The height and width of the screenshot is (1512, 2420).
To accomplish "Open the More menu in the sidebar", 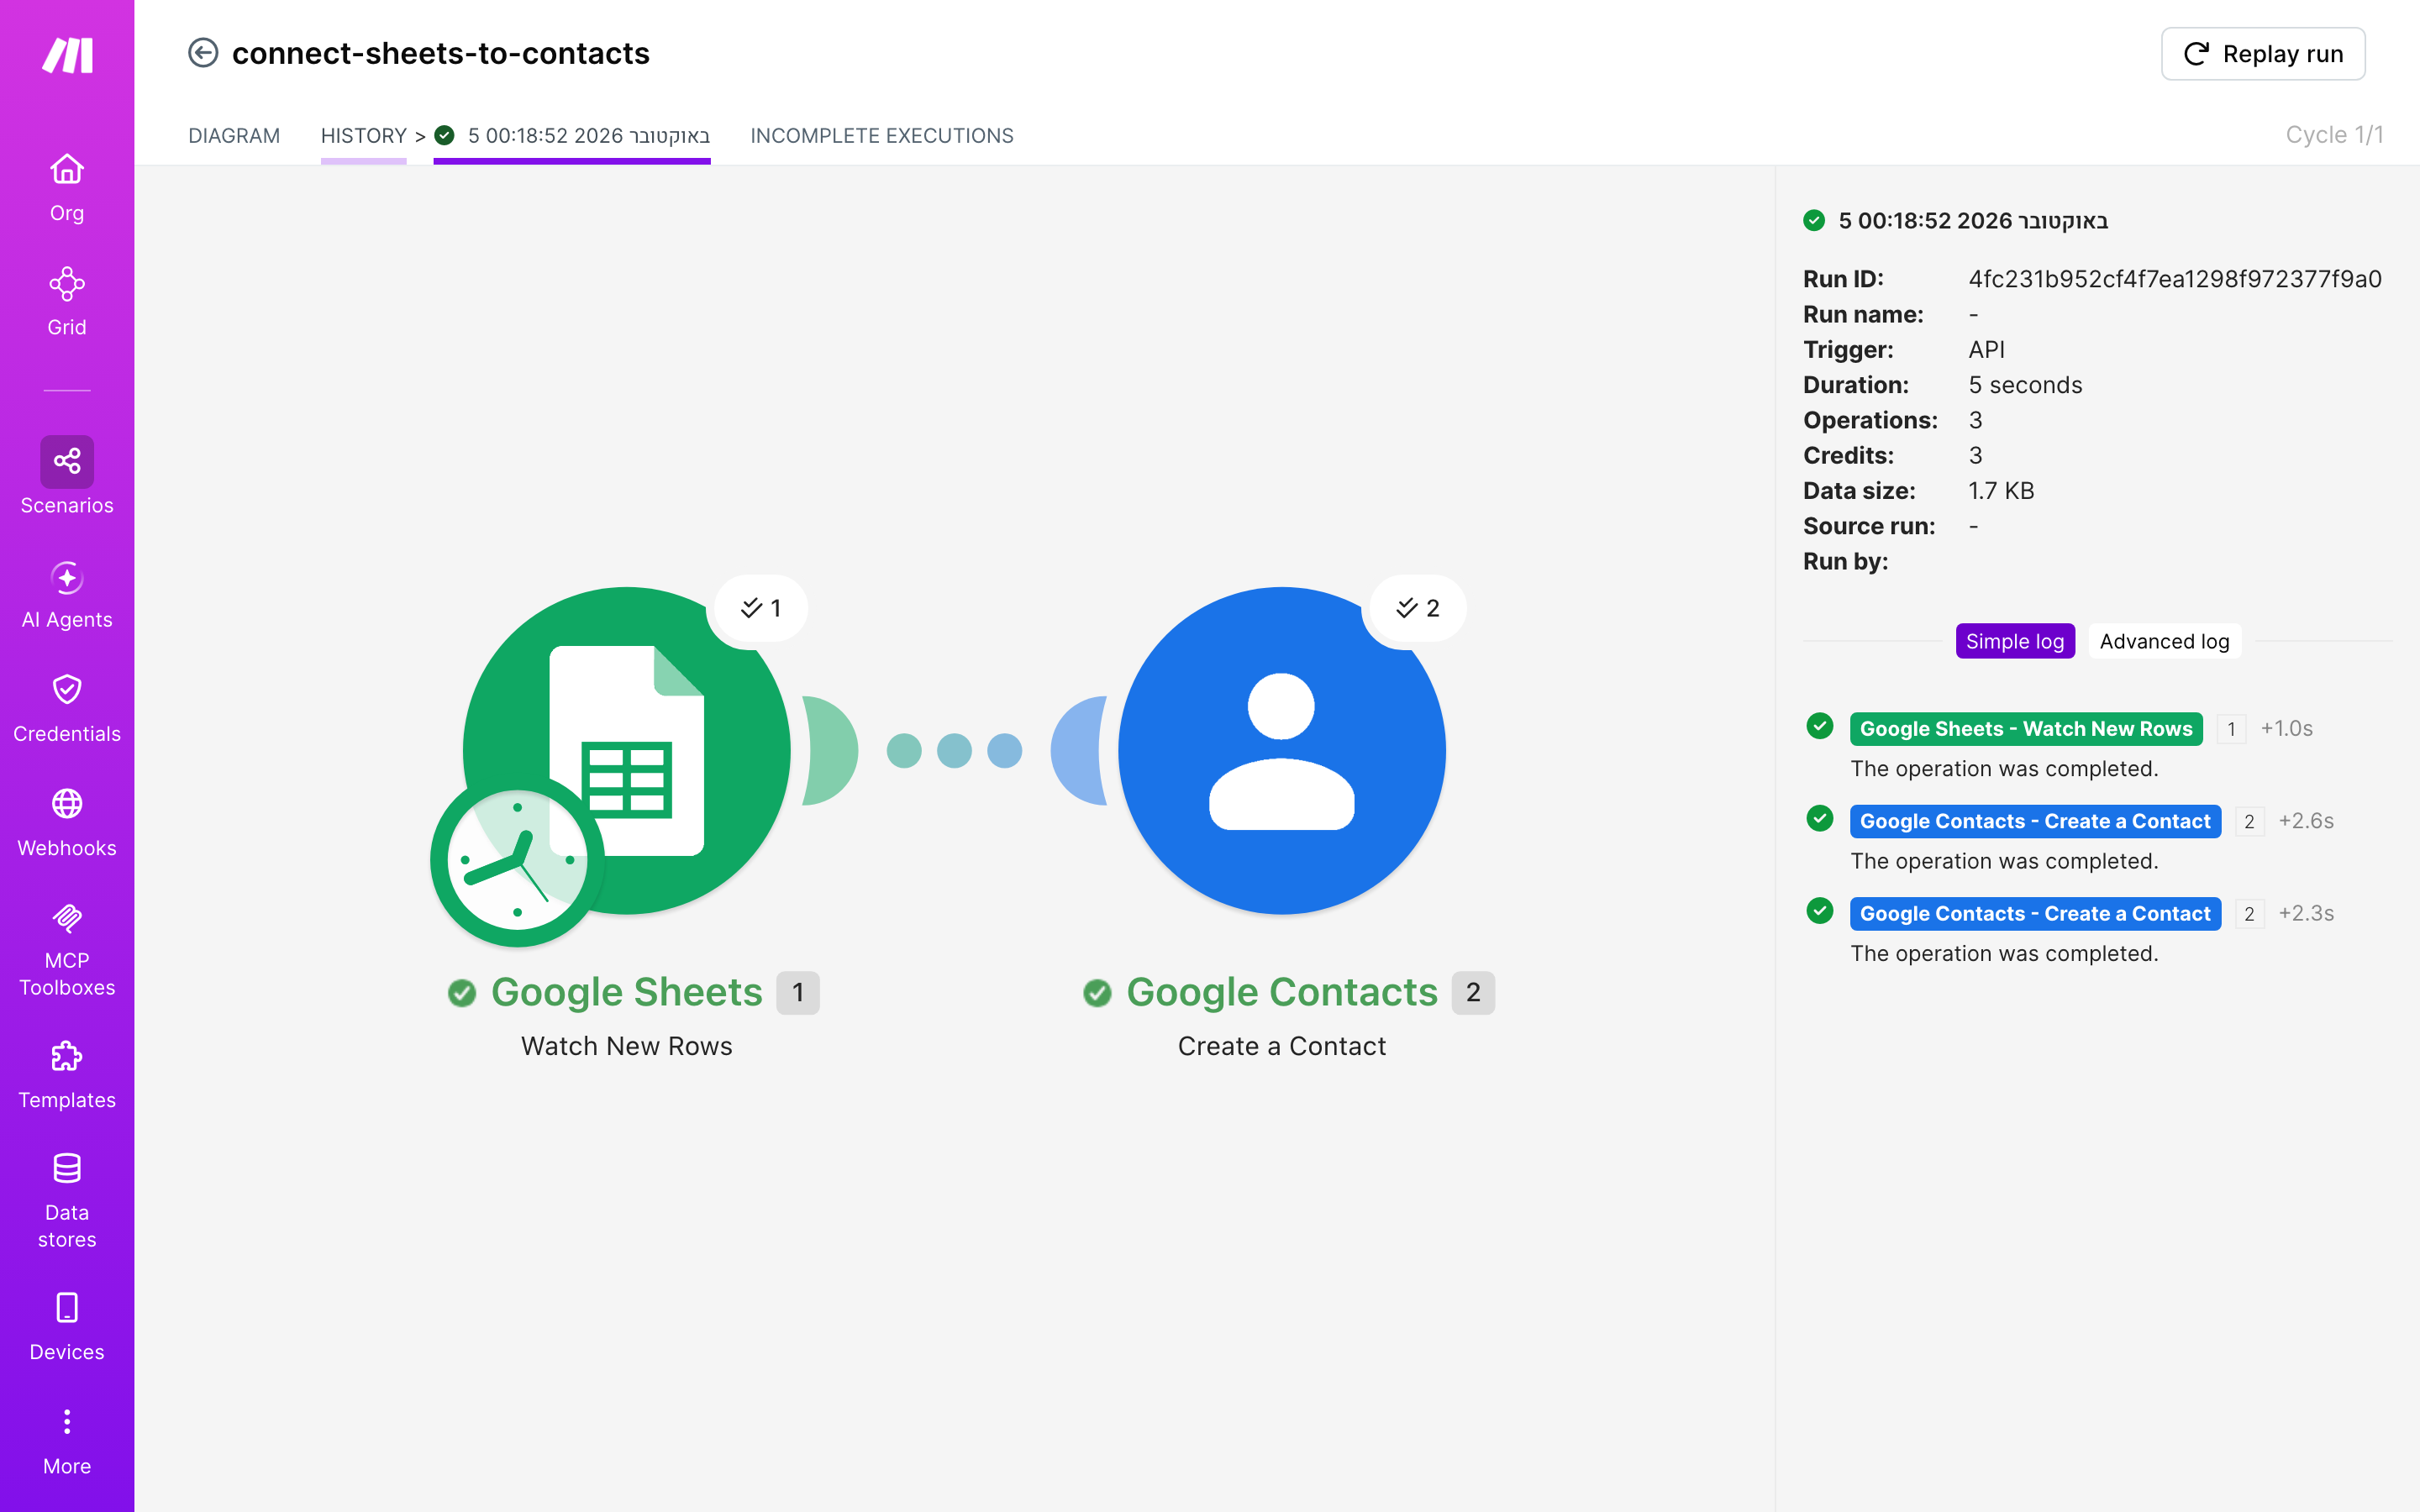I will (x=67, y=1440).
